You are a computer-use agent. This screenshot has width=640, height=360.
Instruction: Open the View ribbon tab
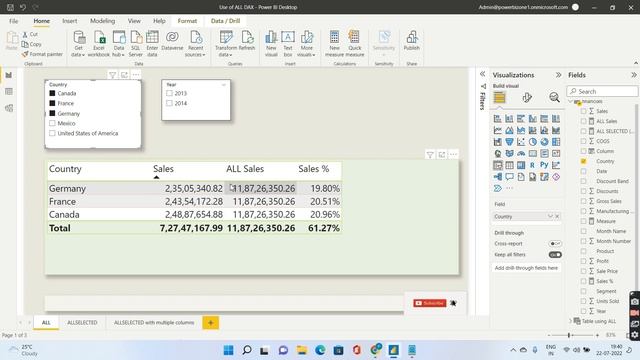pyautogui.click(x=134, y=21)
